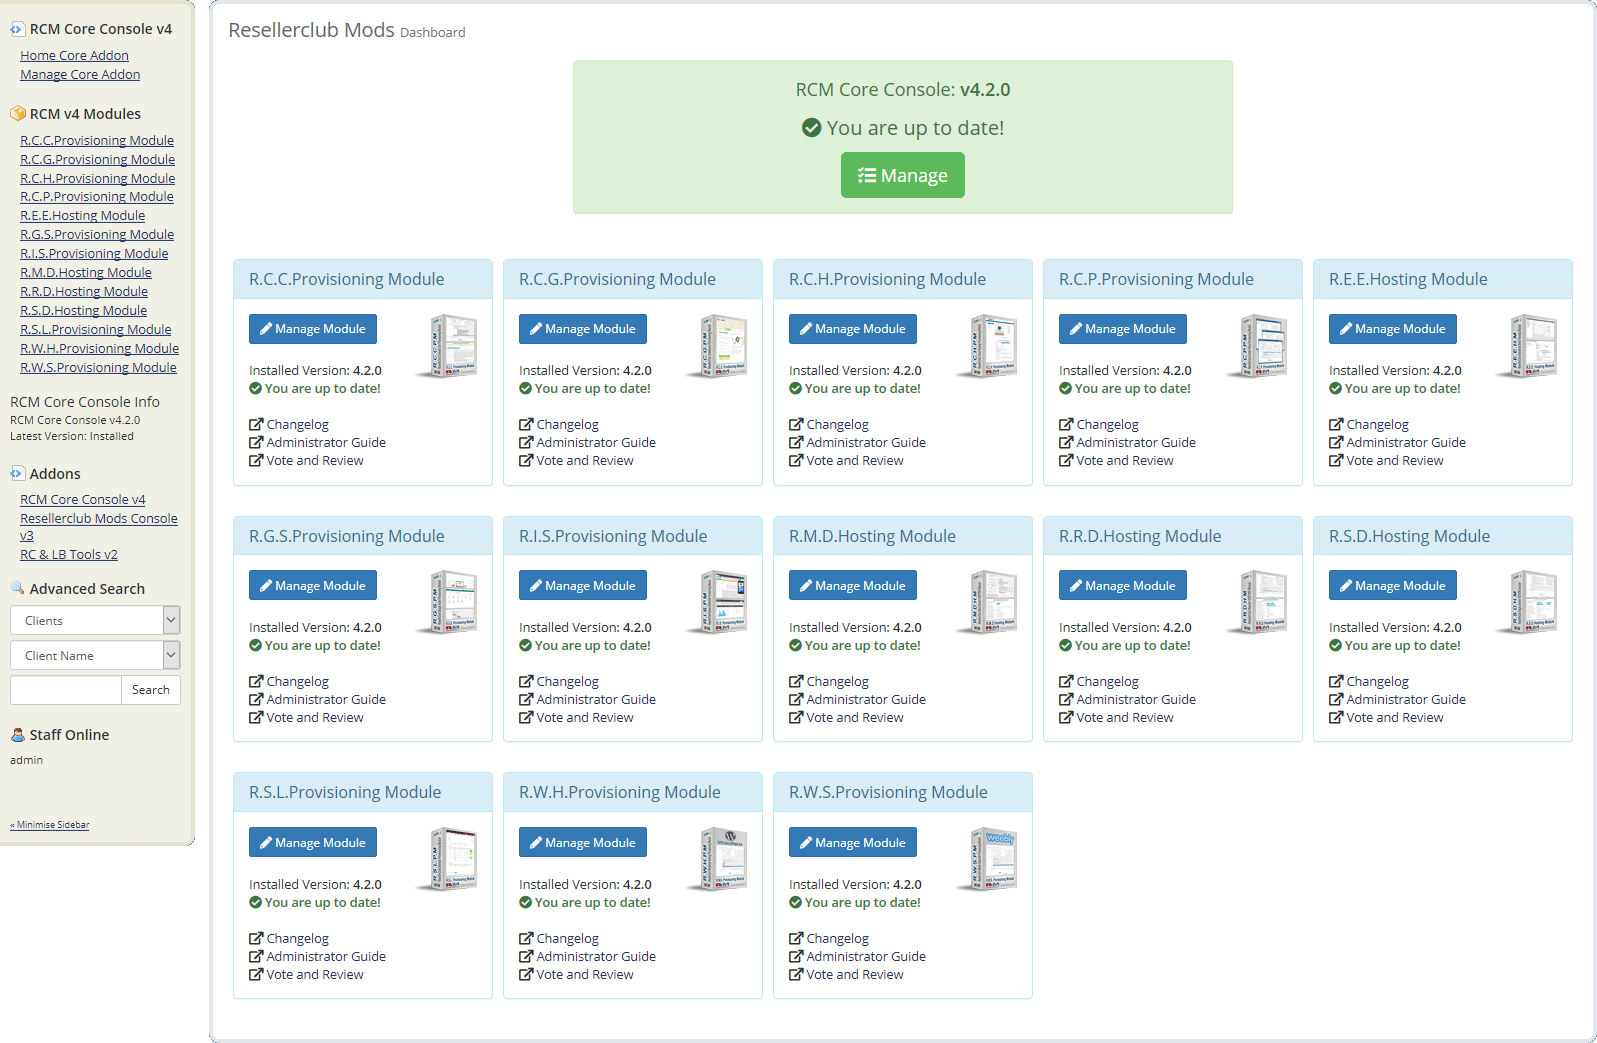Click the Staff Online user icon

point(17,735)
